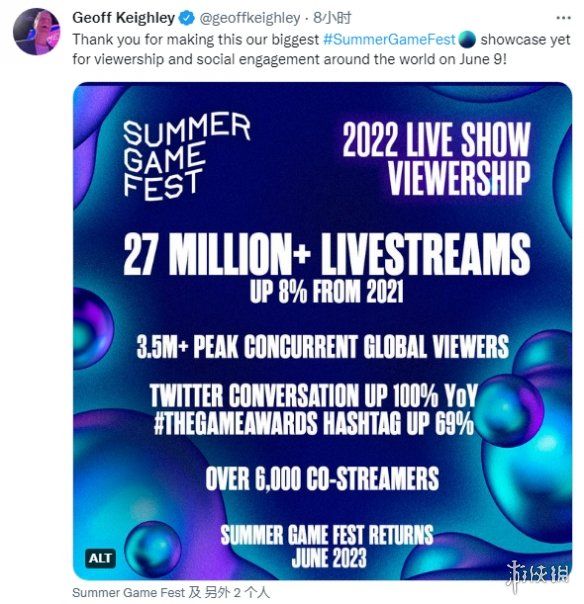Open tagged people link Summer Game Fest 及另外 2 个人
The height and width of the screenshot is (604, 584).
(x=171, y=593)
